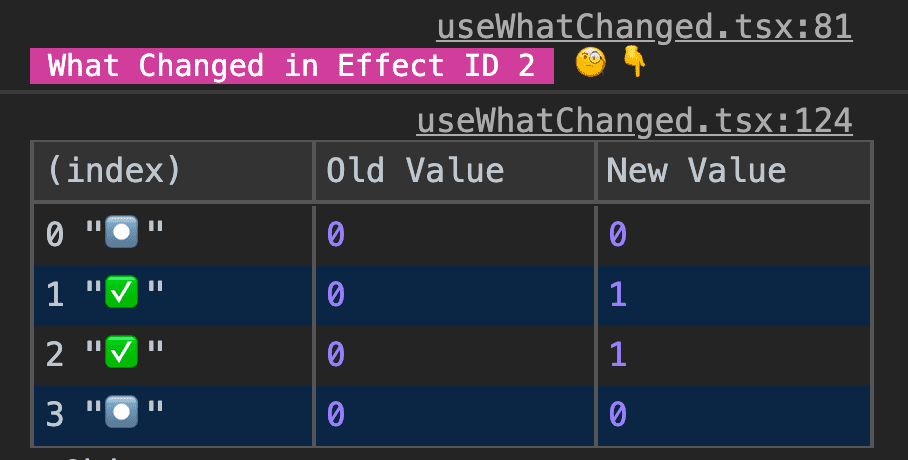Sort table by the (index) column header
Screen dimensions: 908x460
173,171
